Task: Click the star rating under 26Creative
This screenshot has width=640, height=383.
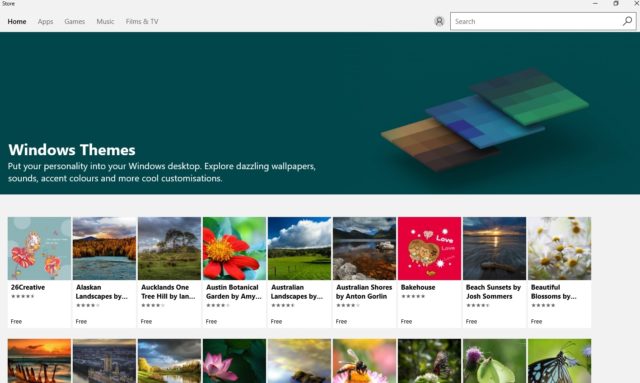Action: point(22,296)
